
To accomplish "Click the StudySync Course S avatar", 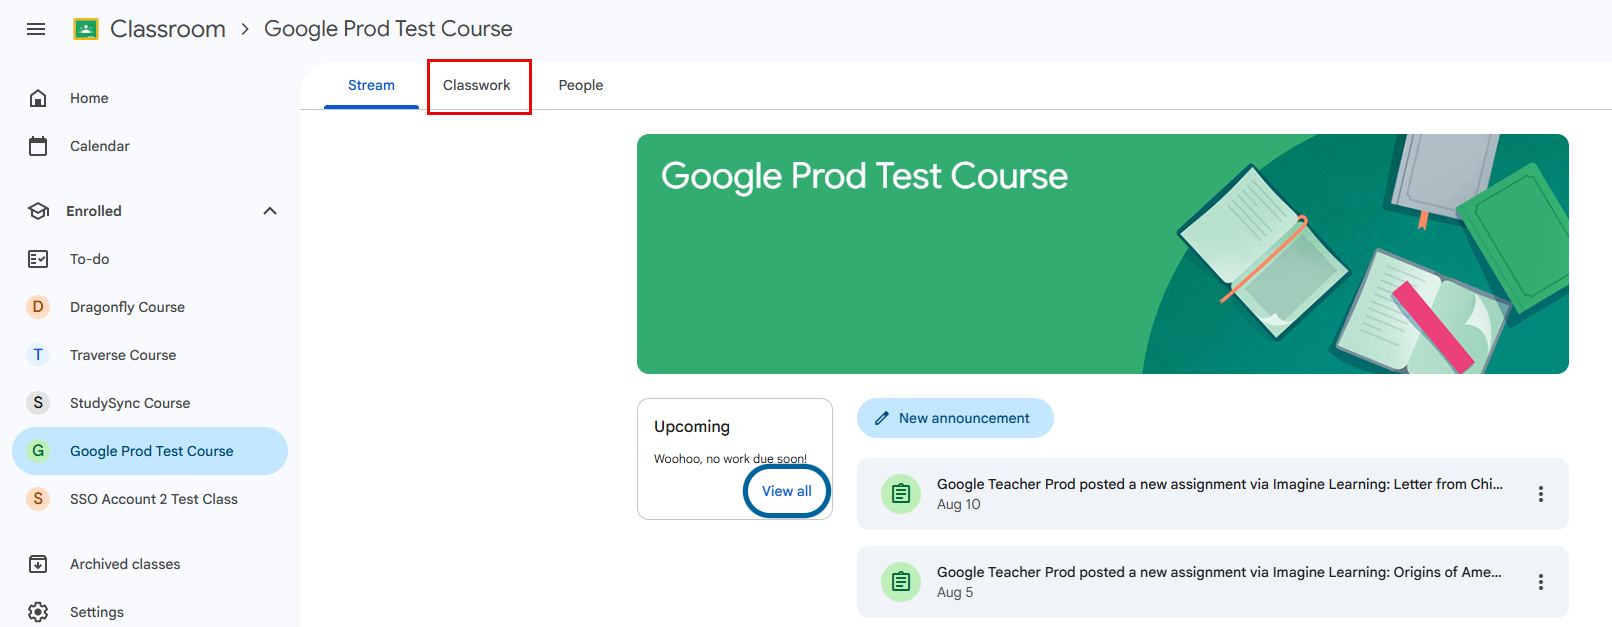I will [x=38, y=403].
